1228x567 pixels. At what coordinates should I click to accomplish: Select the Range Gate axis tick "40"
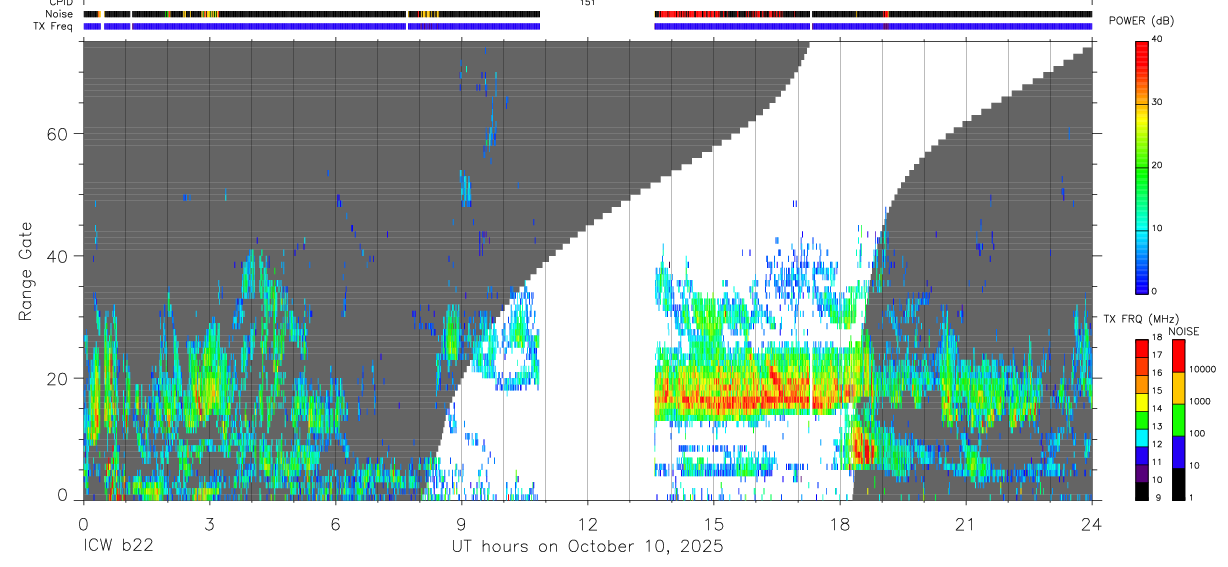[x=59, y=256]
